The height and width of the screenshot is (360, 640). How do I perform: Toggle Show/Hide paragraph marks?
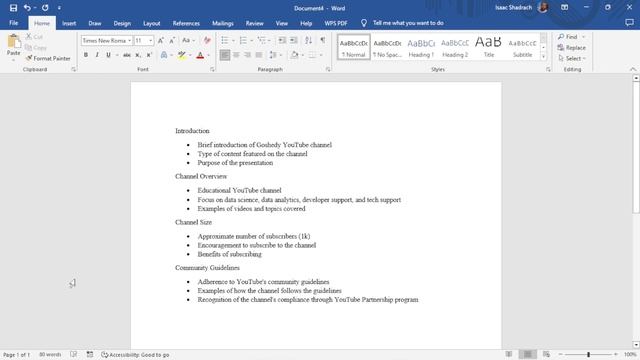(323, 40)
